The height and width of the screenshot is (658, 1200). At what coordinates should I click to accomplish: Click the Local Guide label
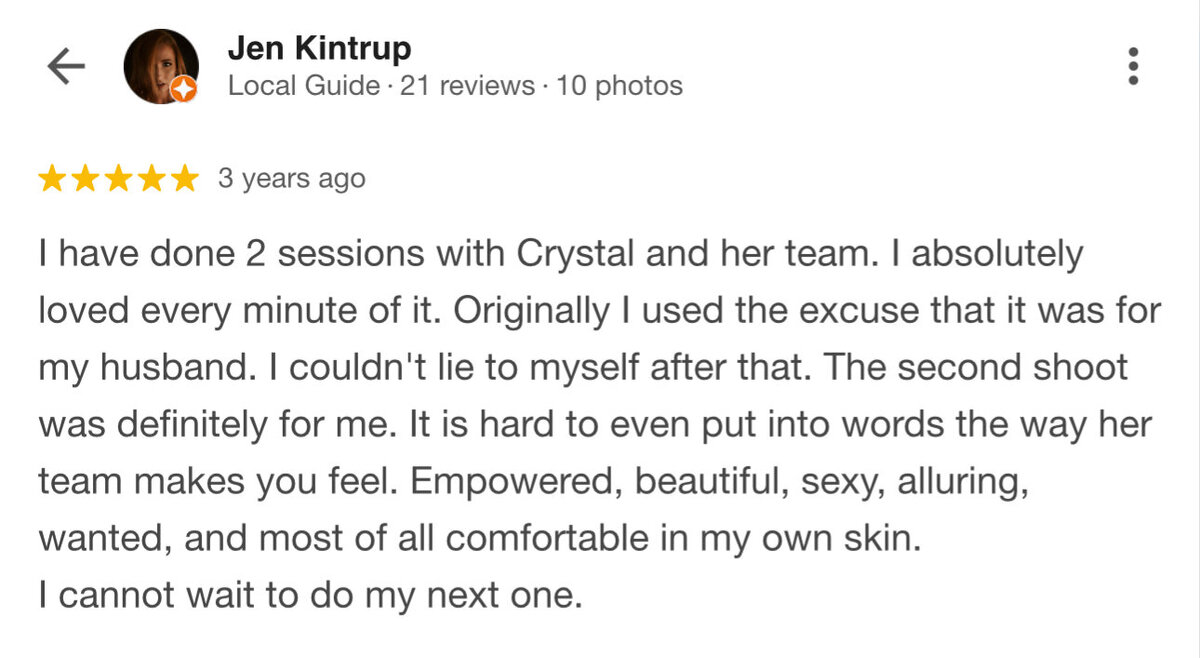click(304, 86)
